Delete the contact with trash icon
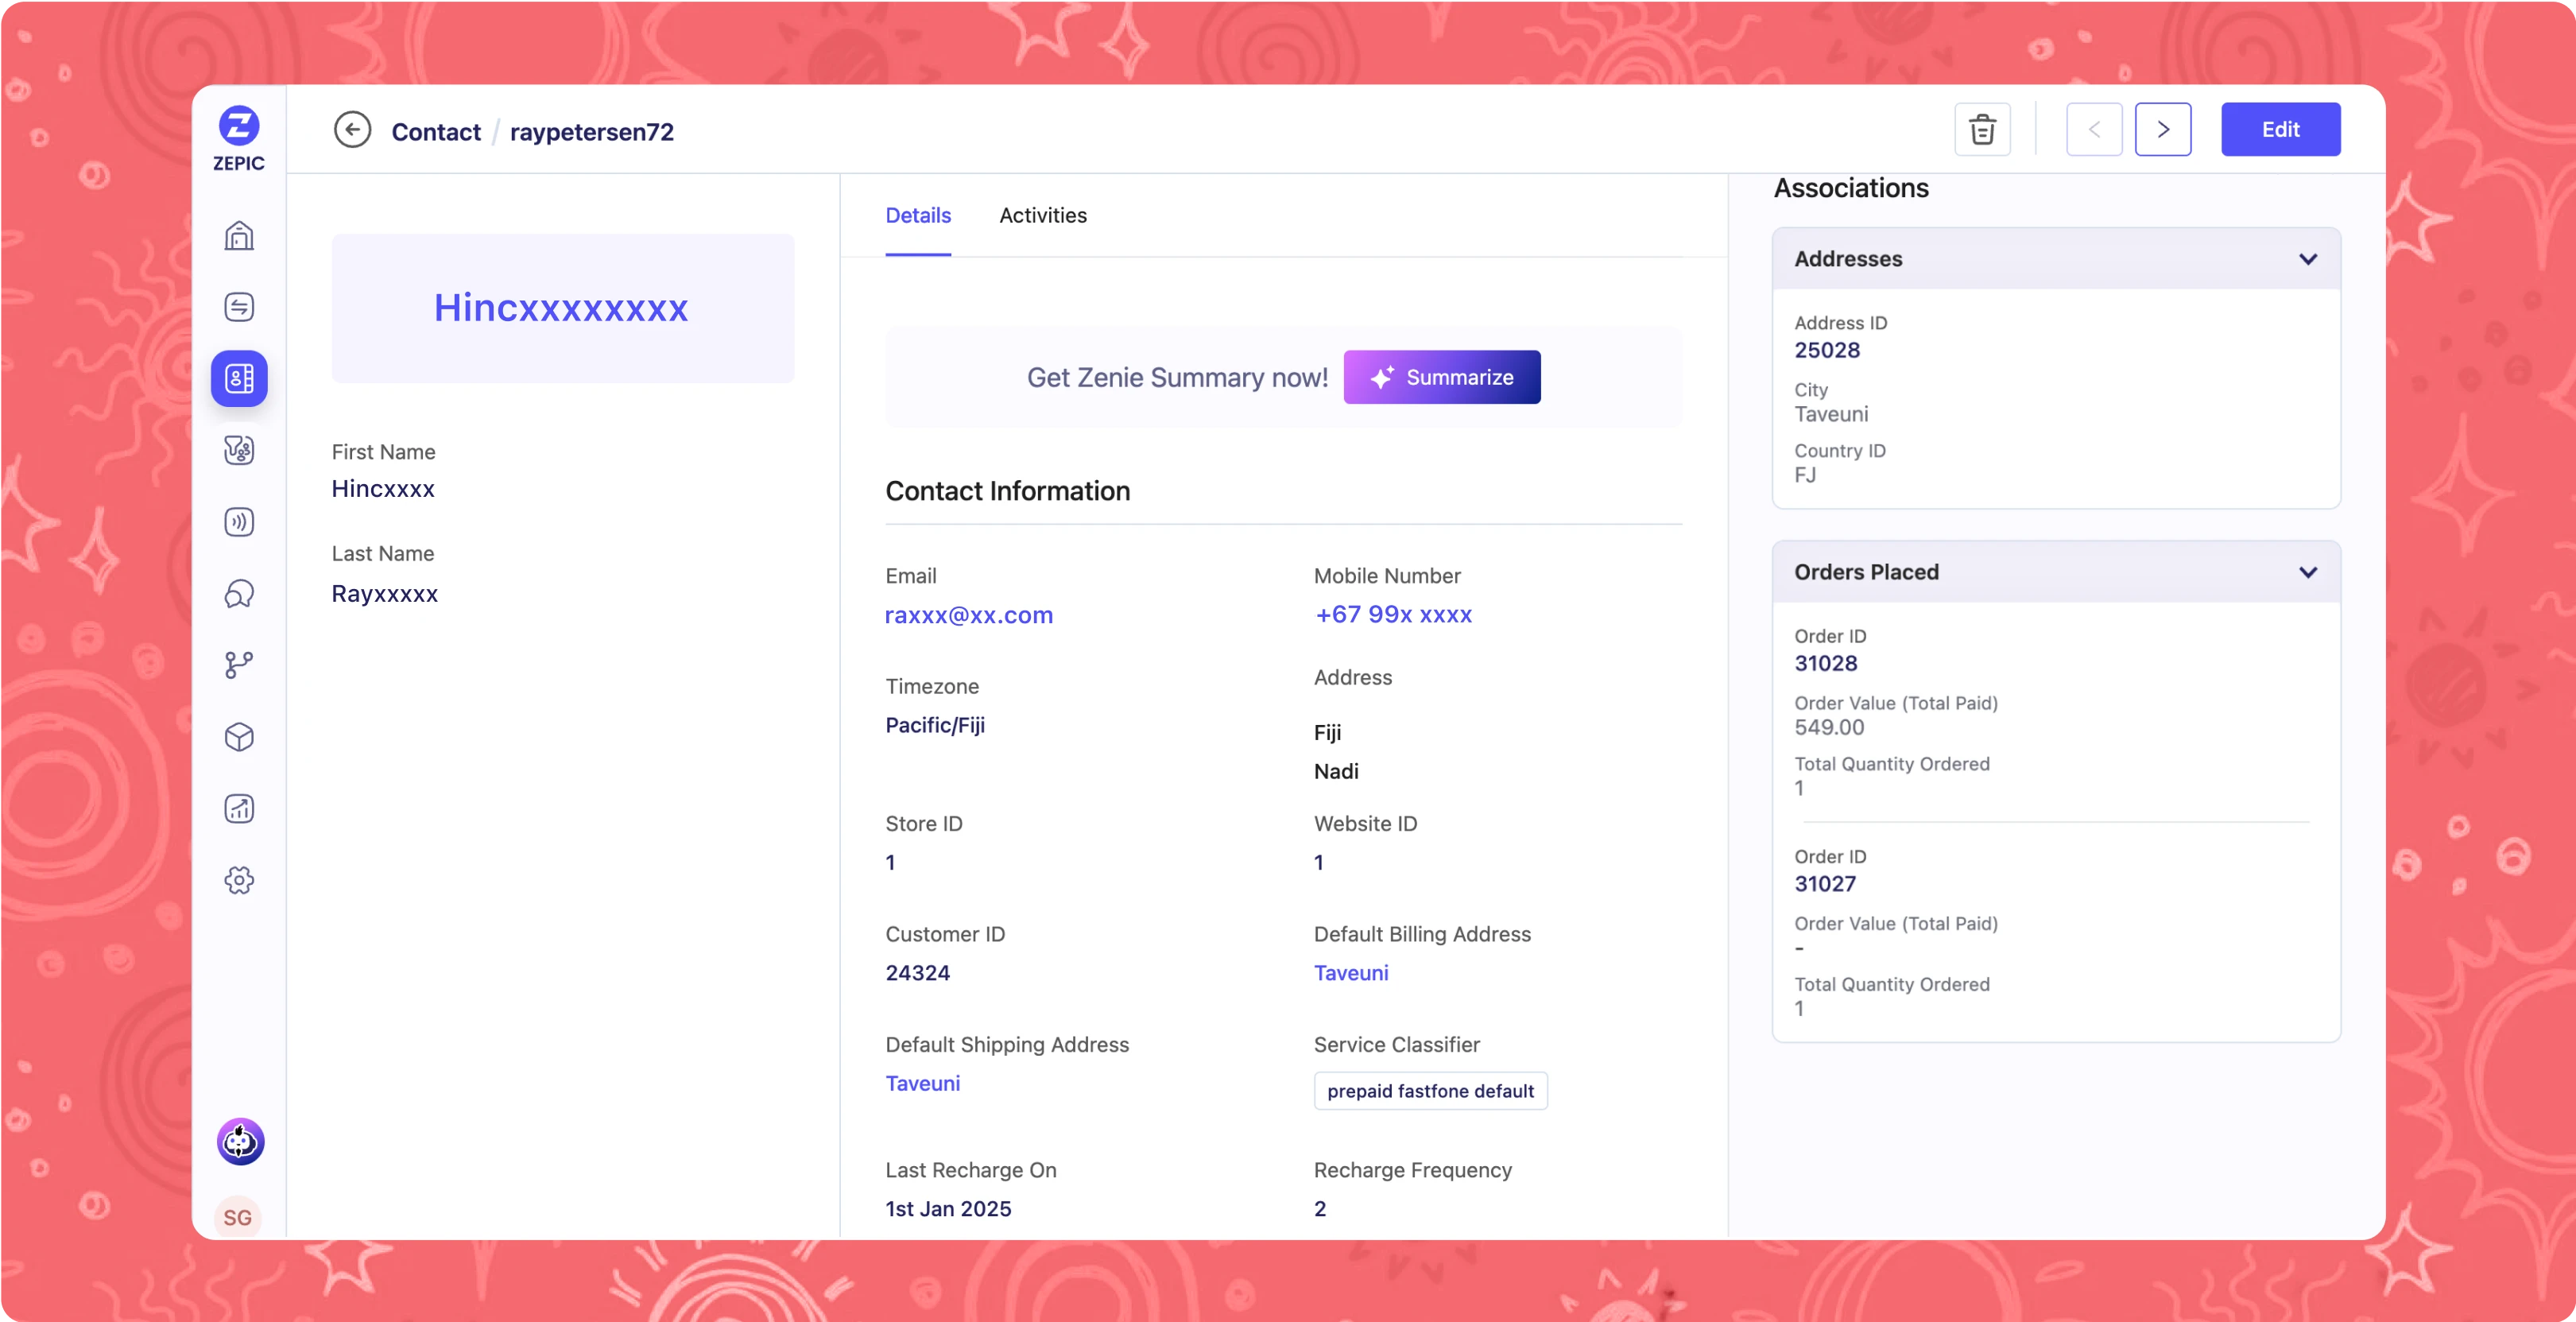2576x1322 pixels. point(1982,129)
